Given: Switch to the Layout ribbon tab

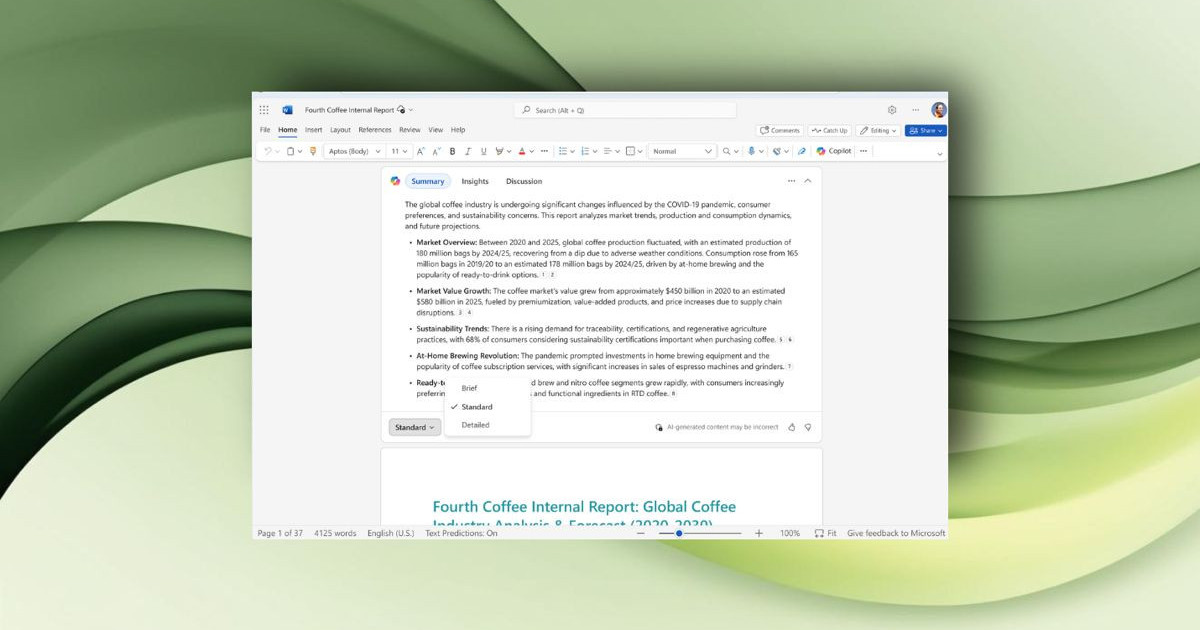Looking at the screenshot, I should coord(340,130).
